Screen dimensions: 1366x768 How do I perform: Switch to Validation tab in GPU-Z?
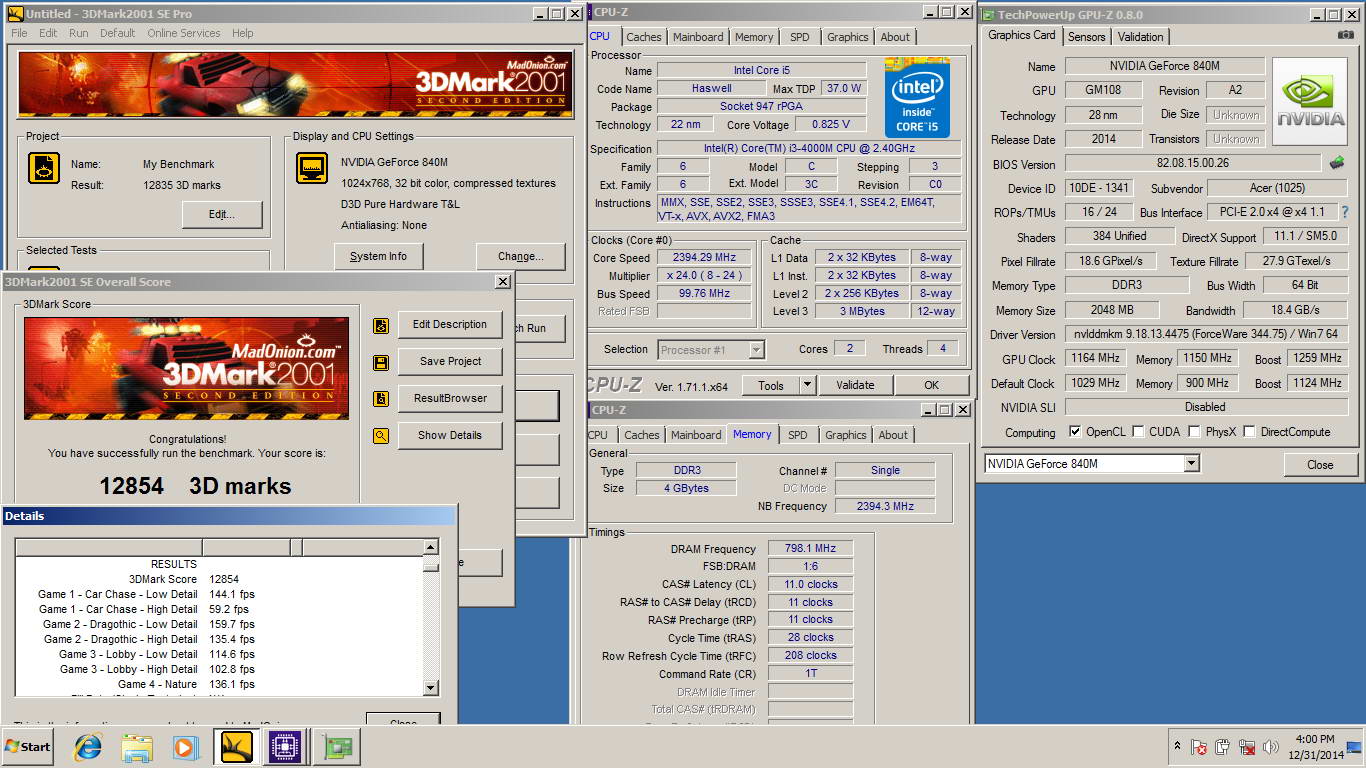[1141, 37]
